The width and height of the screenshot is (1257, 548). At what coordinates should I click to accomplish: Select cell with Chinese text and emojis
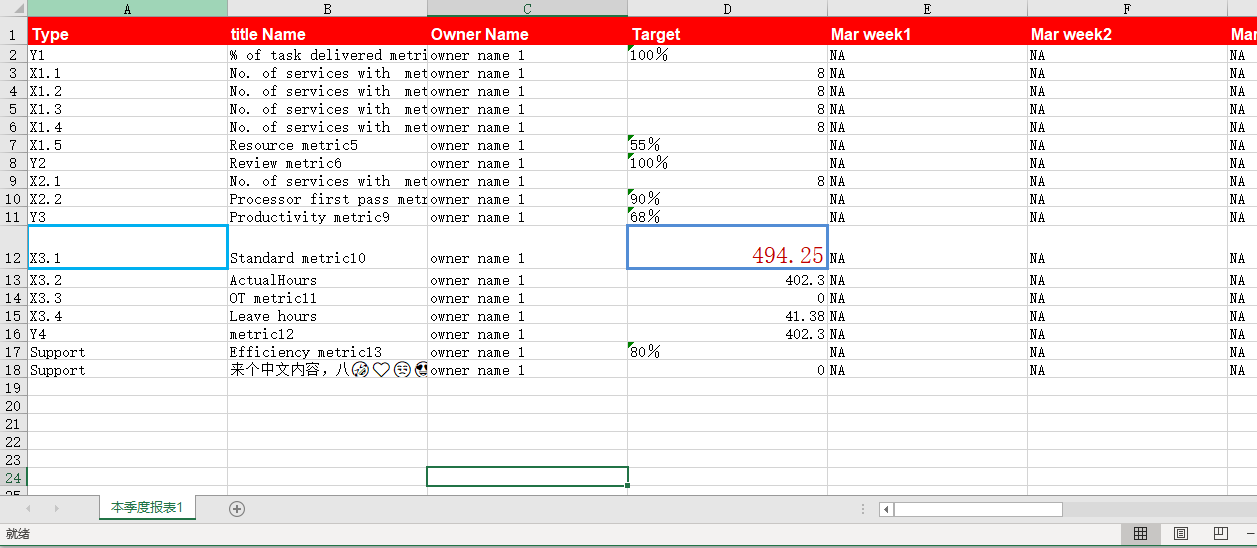[327, 370]
